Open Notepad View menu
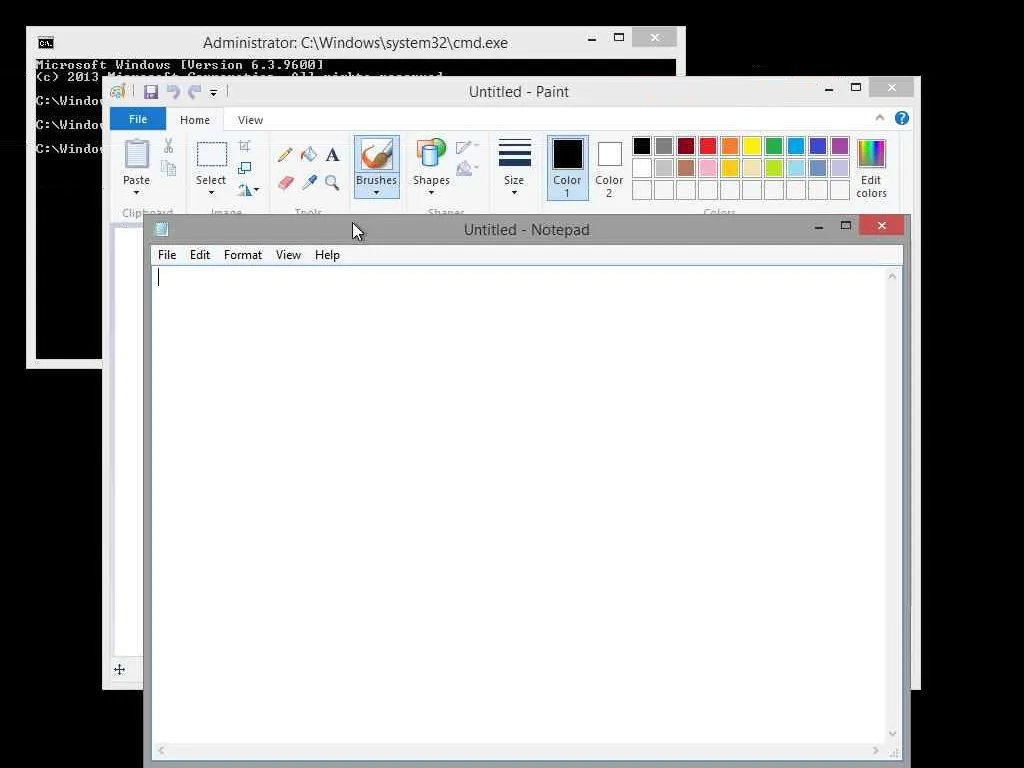Screen dimensions: 1024x768 (x=288, y=255)
